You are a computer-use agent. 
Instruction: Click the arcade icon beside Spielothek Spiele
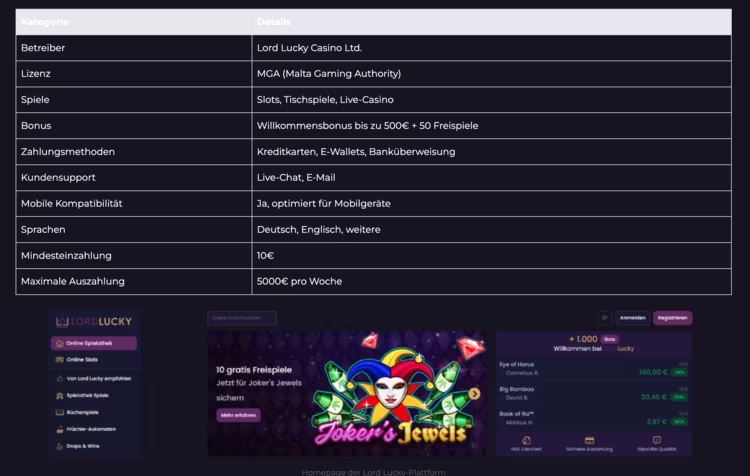pyautogui.click(x=59, y=396)
